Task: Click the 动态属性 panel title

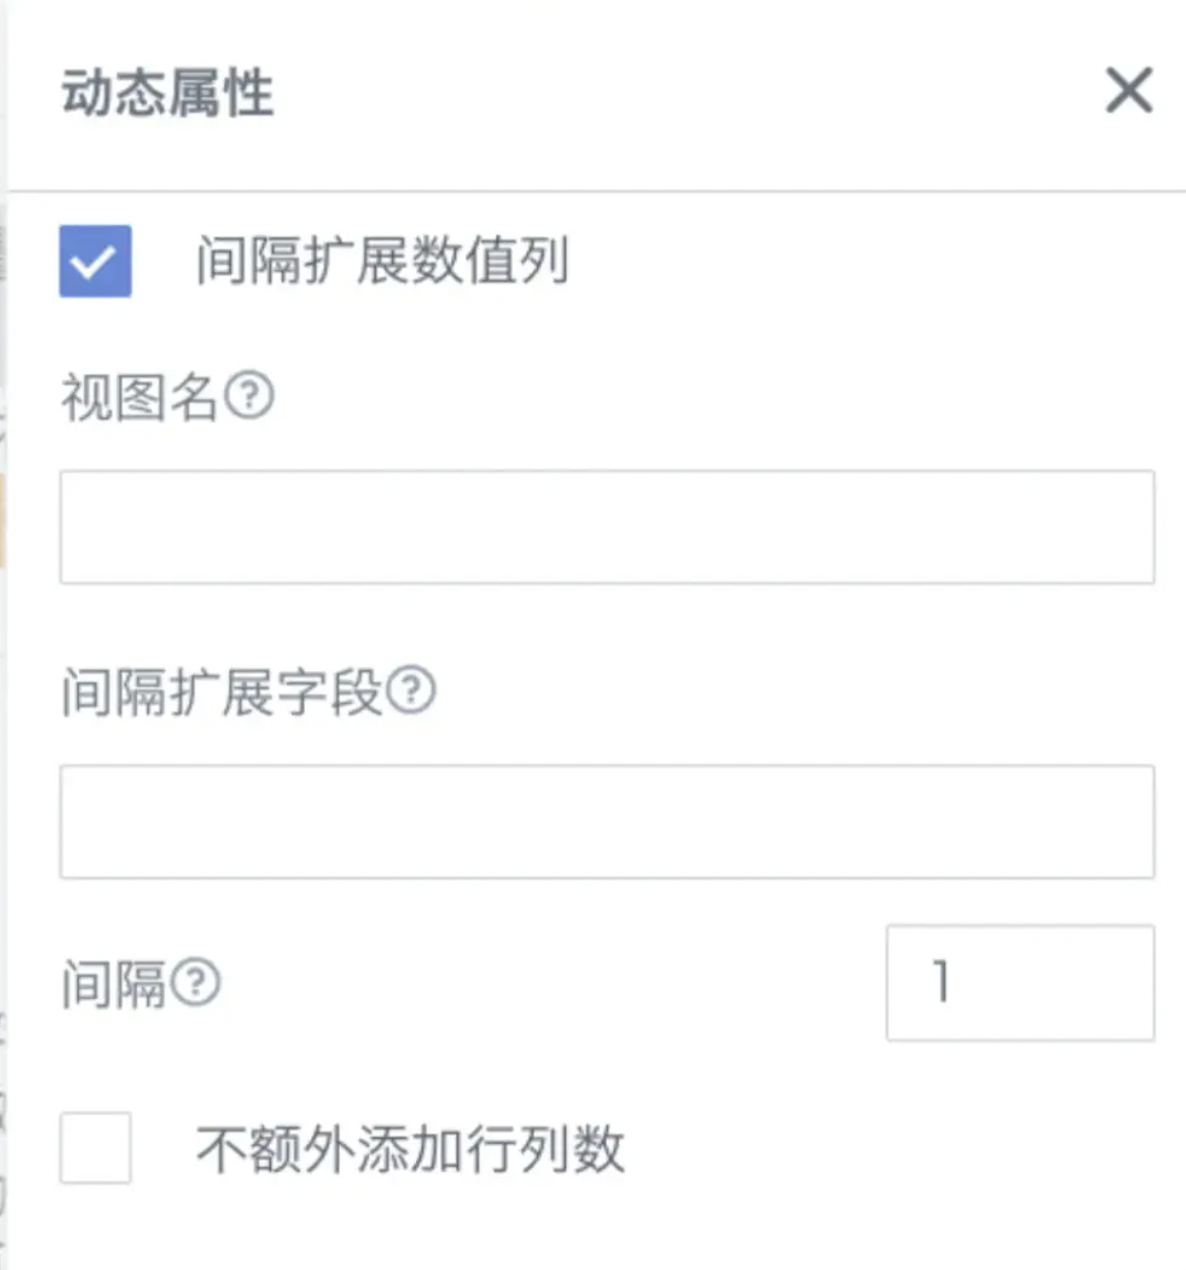Action: pyautogui.click(x=167, y=93)
